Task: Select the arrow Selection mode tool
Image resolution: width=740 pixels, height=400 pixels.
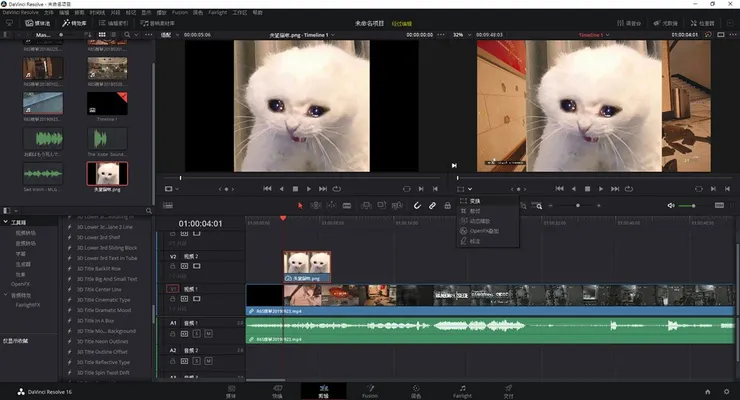Action: tap(300, 206)
